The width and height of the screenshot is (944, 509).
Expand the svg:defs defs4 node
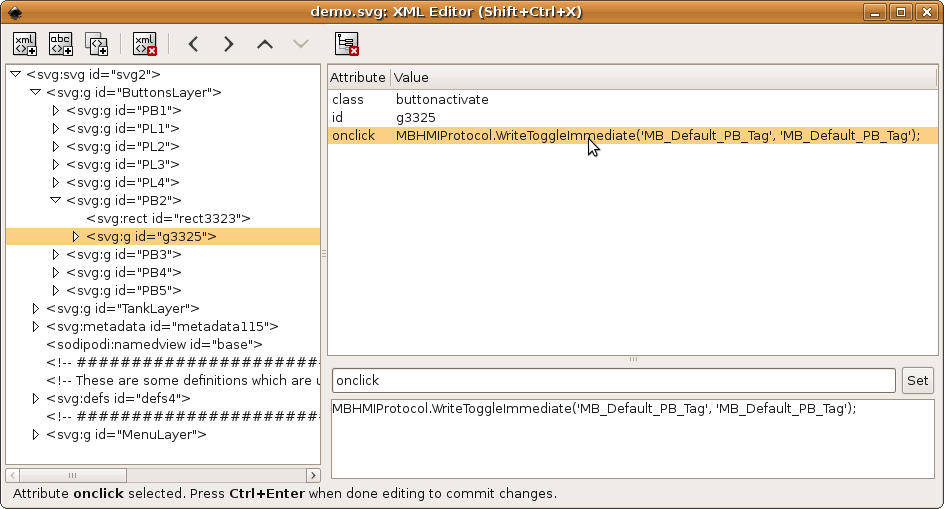tap(36, 398)
